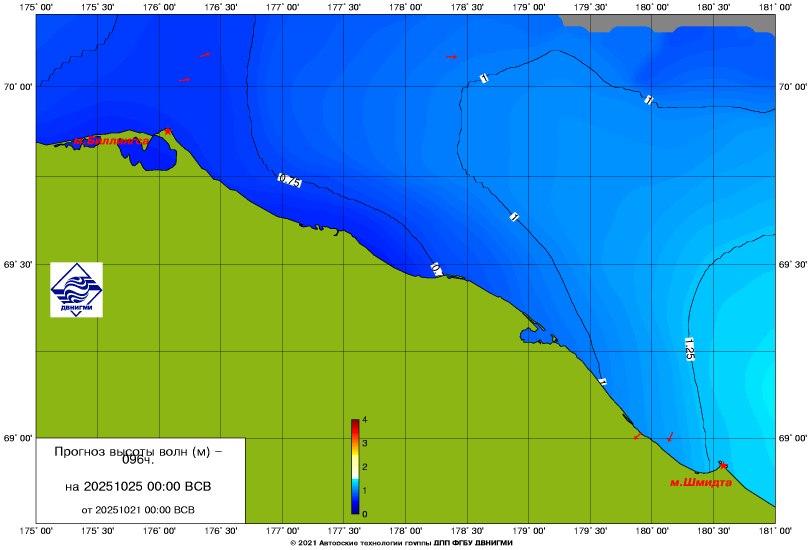Click the 178°00' longitude label on top axis
Screen dimensions: 810x550
(406, 8)
